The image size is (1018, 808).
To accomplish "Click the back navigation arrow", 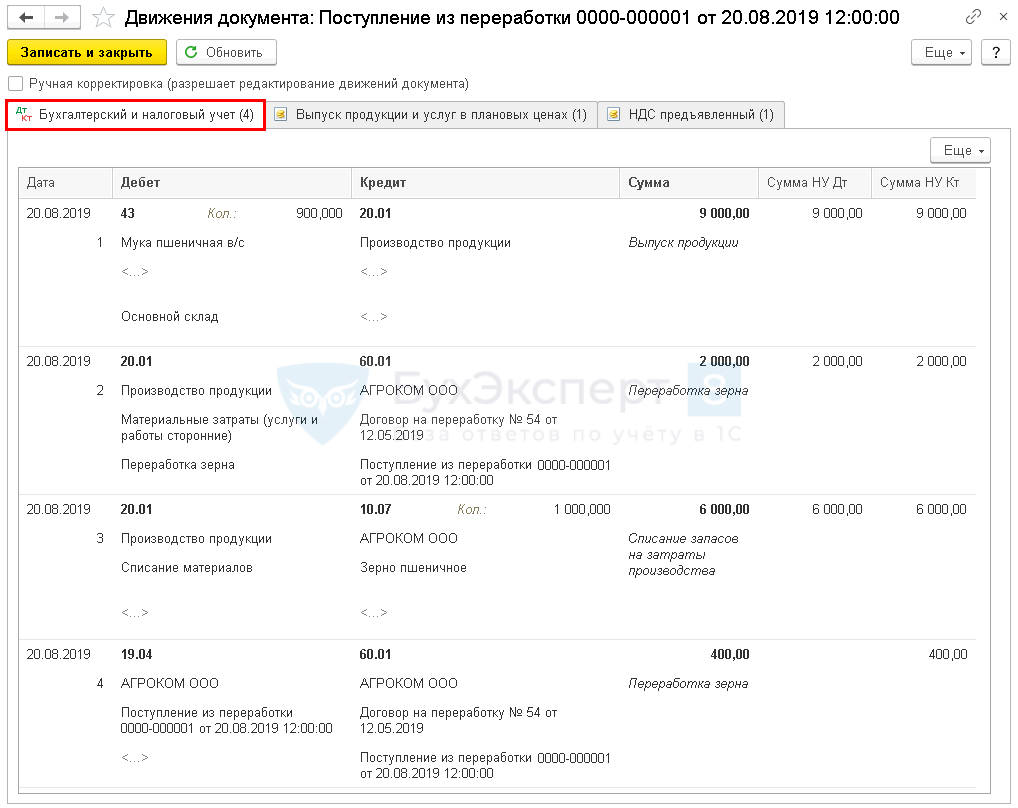I will (27, 18).
